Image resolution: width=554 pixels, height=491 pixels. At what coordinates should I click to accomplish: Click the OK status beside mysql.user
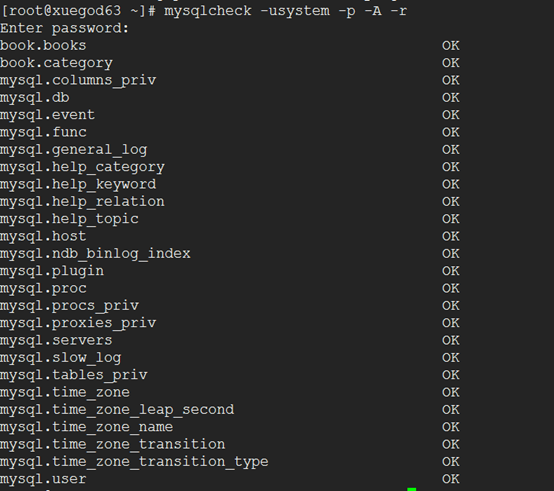[x=450, y=479]
